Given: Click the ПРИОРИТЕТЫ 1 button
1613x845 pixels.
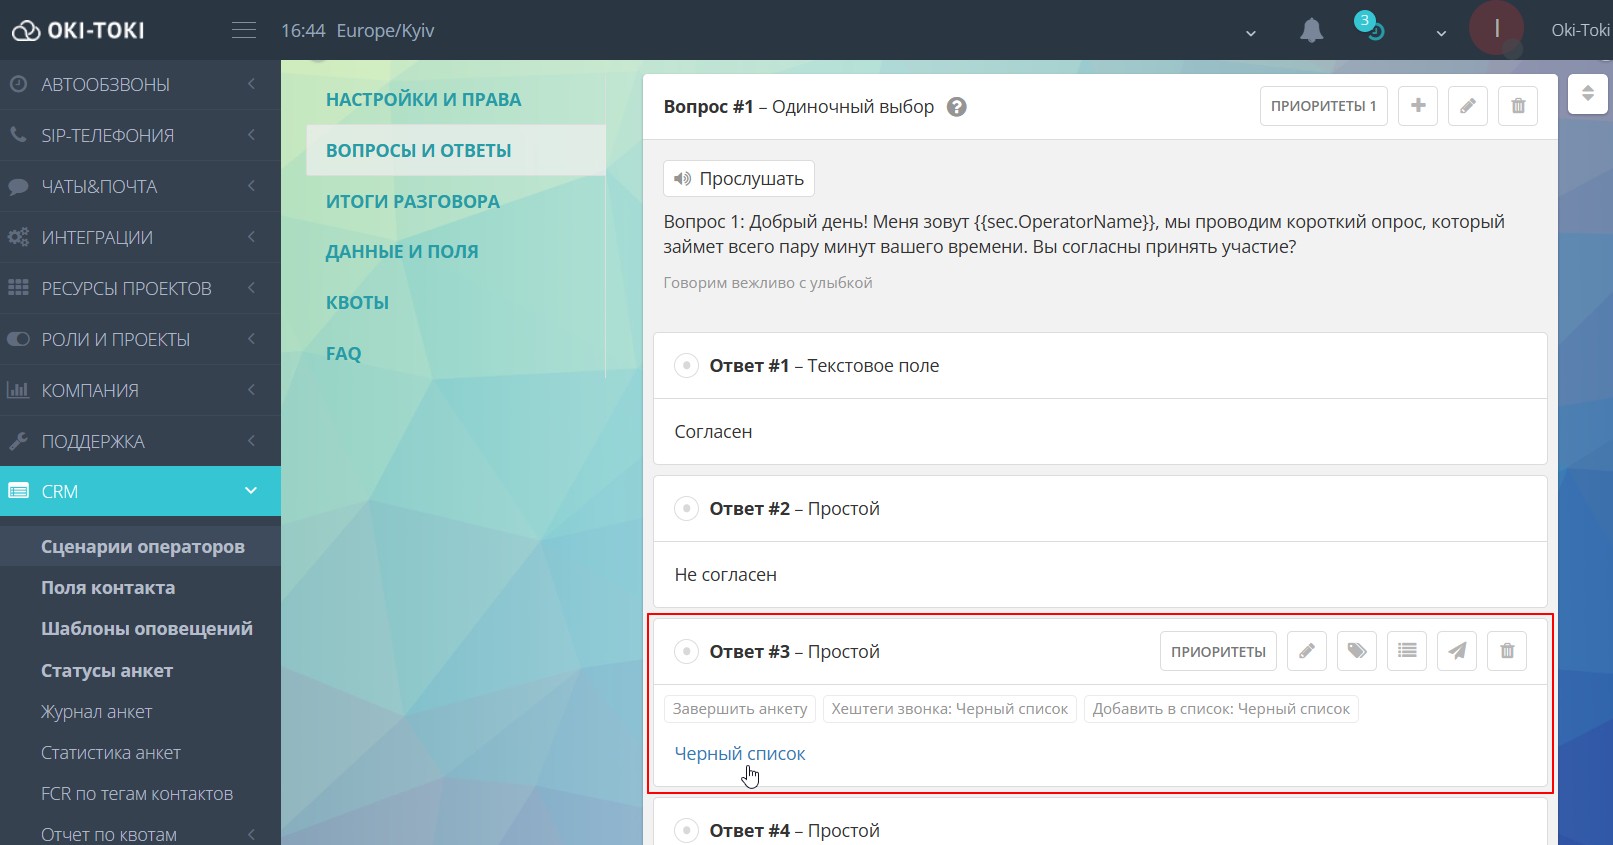Looking at the screenshot, I should (1322, 106).
